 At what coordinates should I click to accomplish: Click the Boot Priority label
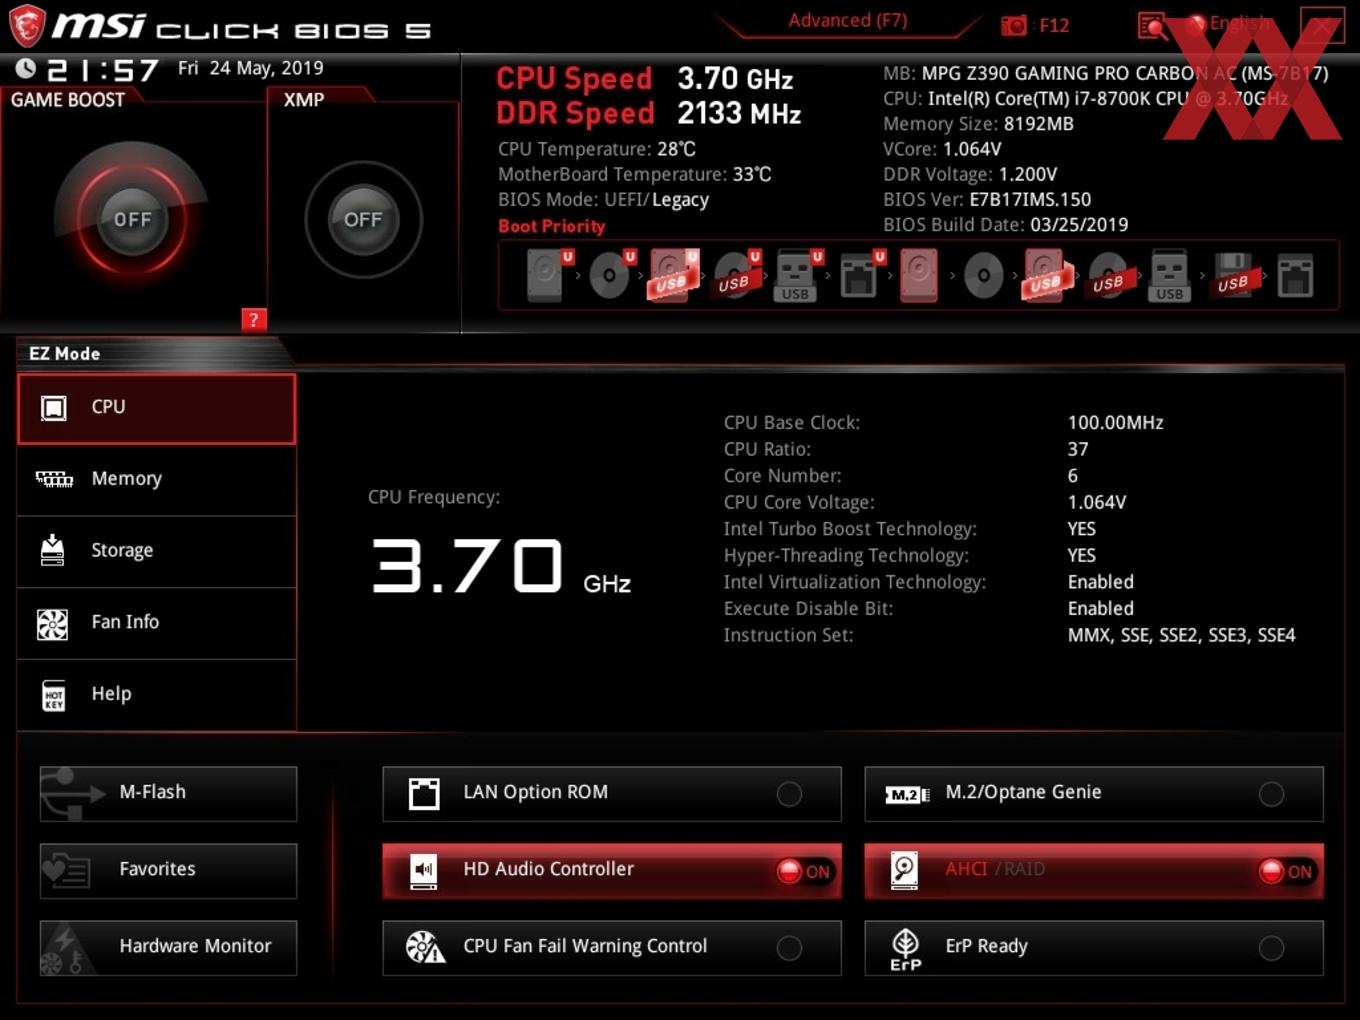click(552, 226)
